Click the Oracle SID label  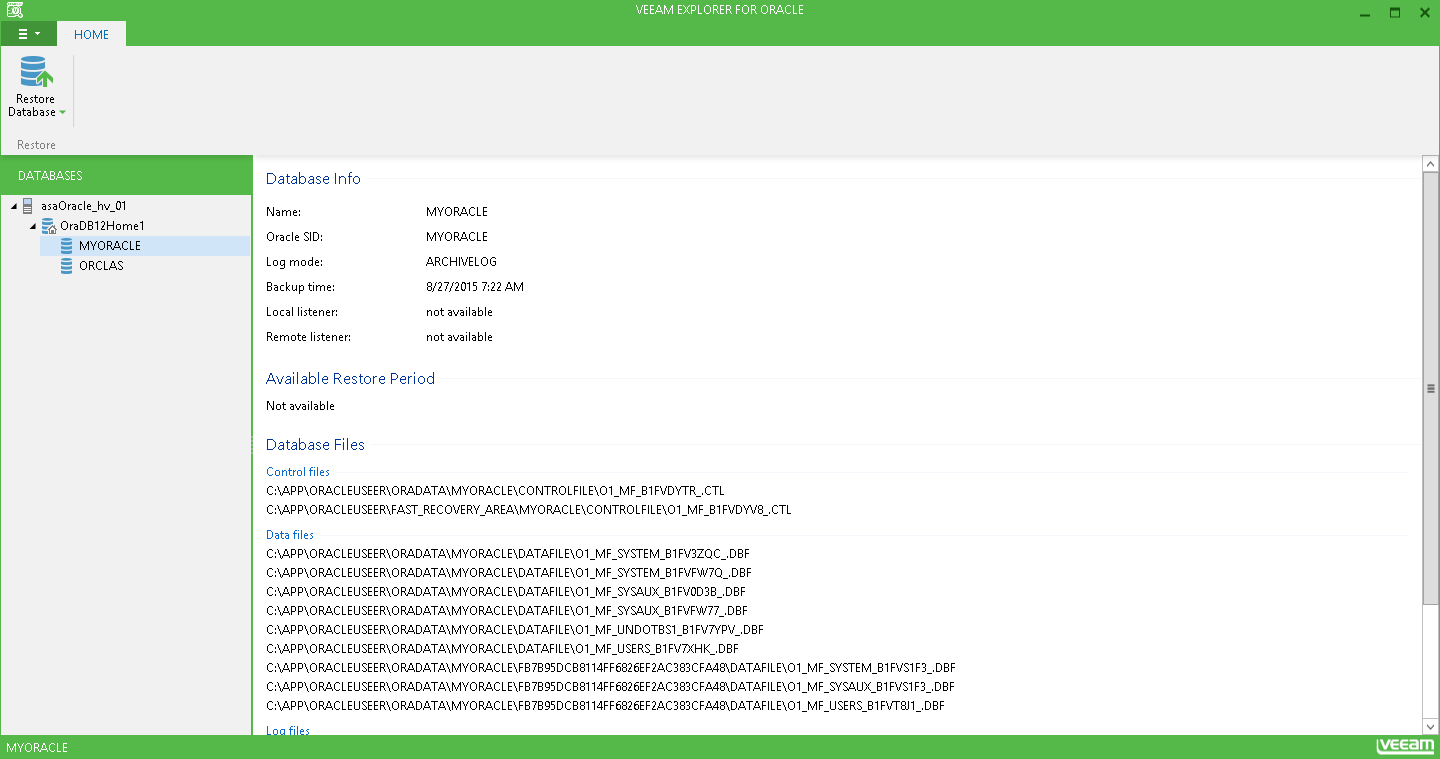(x=294, y=237)
